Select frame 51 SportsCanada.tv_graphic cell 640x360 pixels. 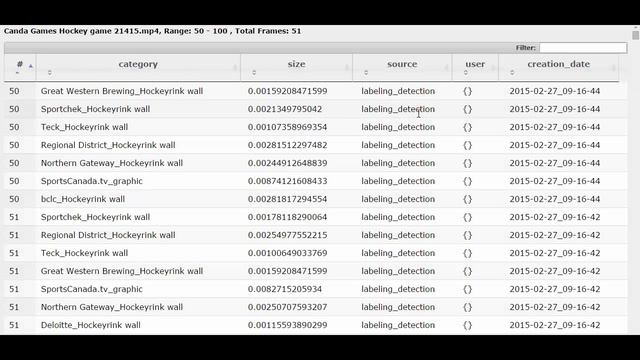91,289
